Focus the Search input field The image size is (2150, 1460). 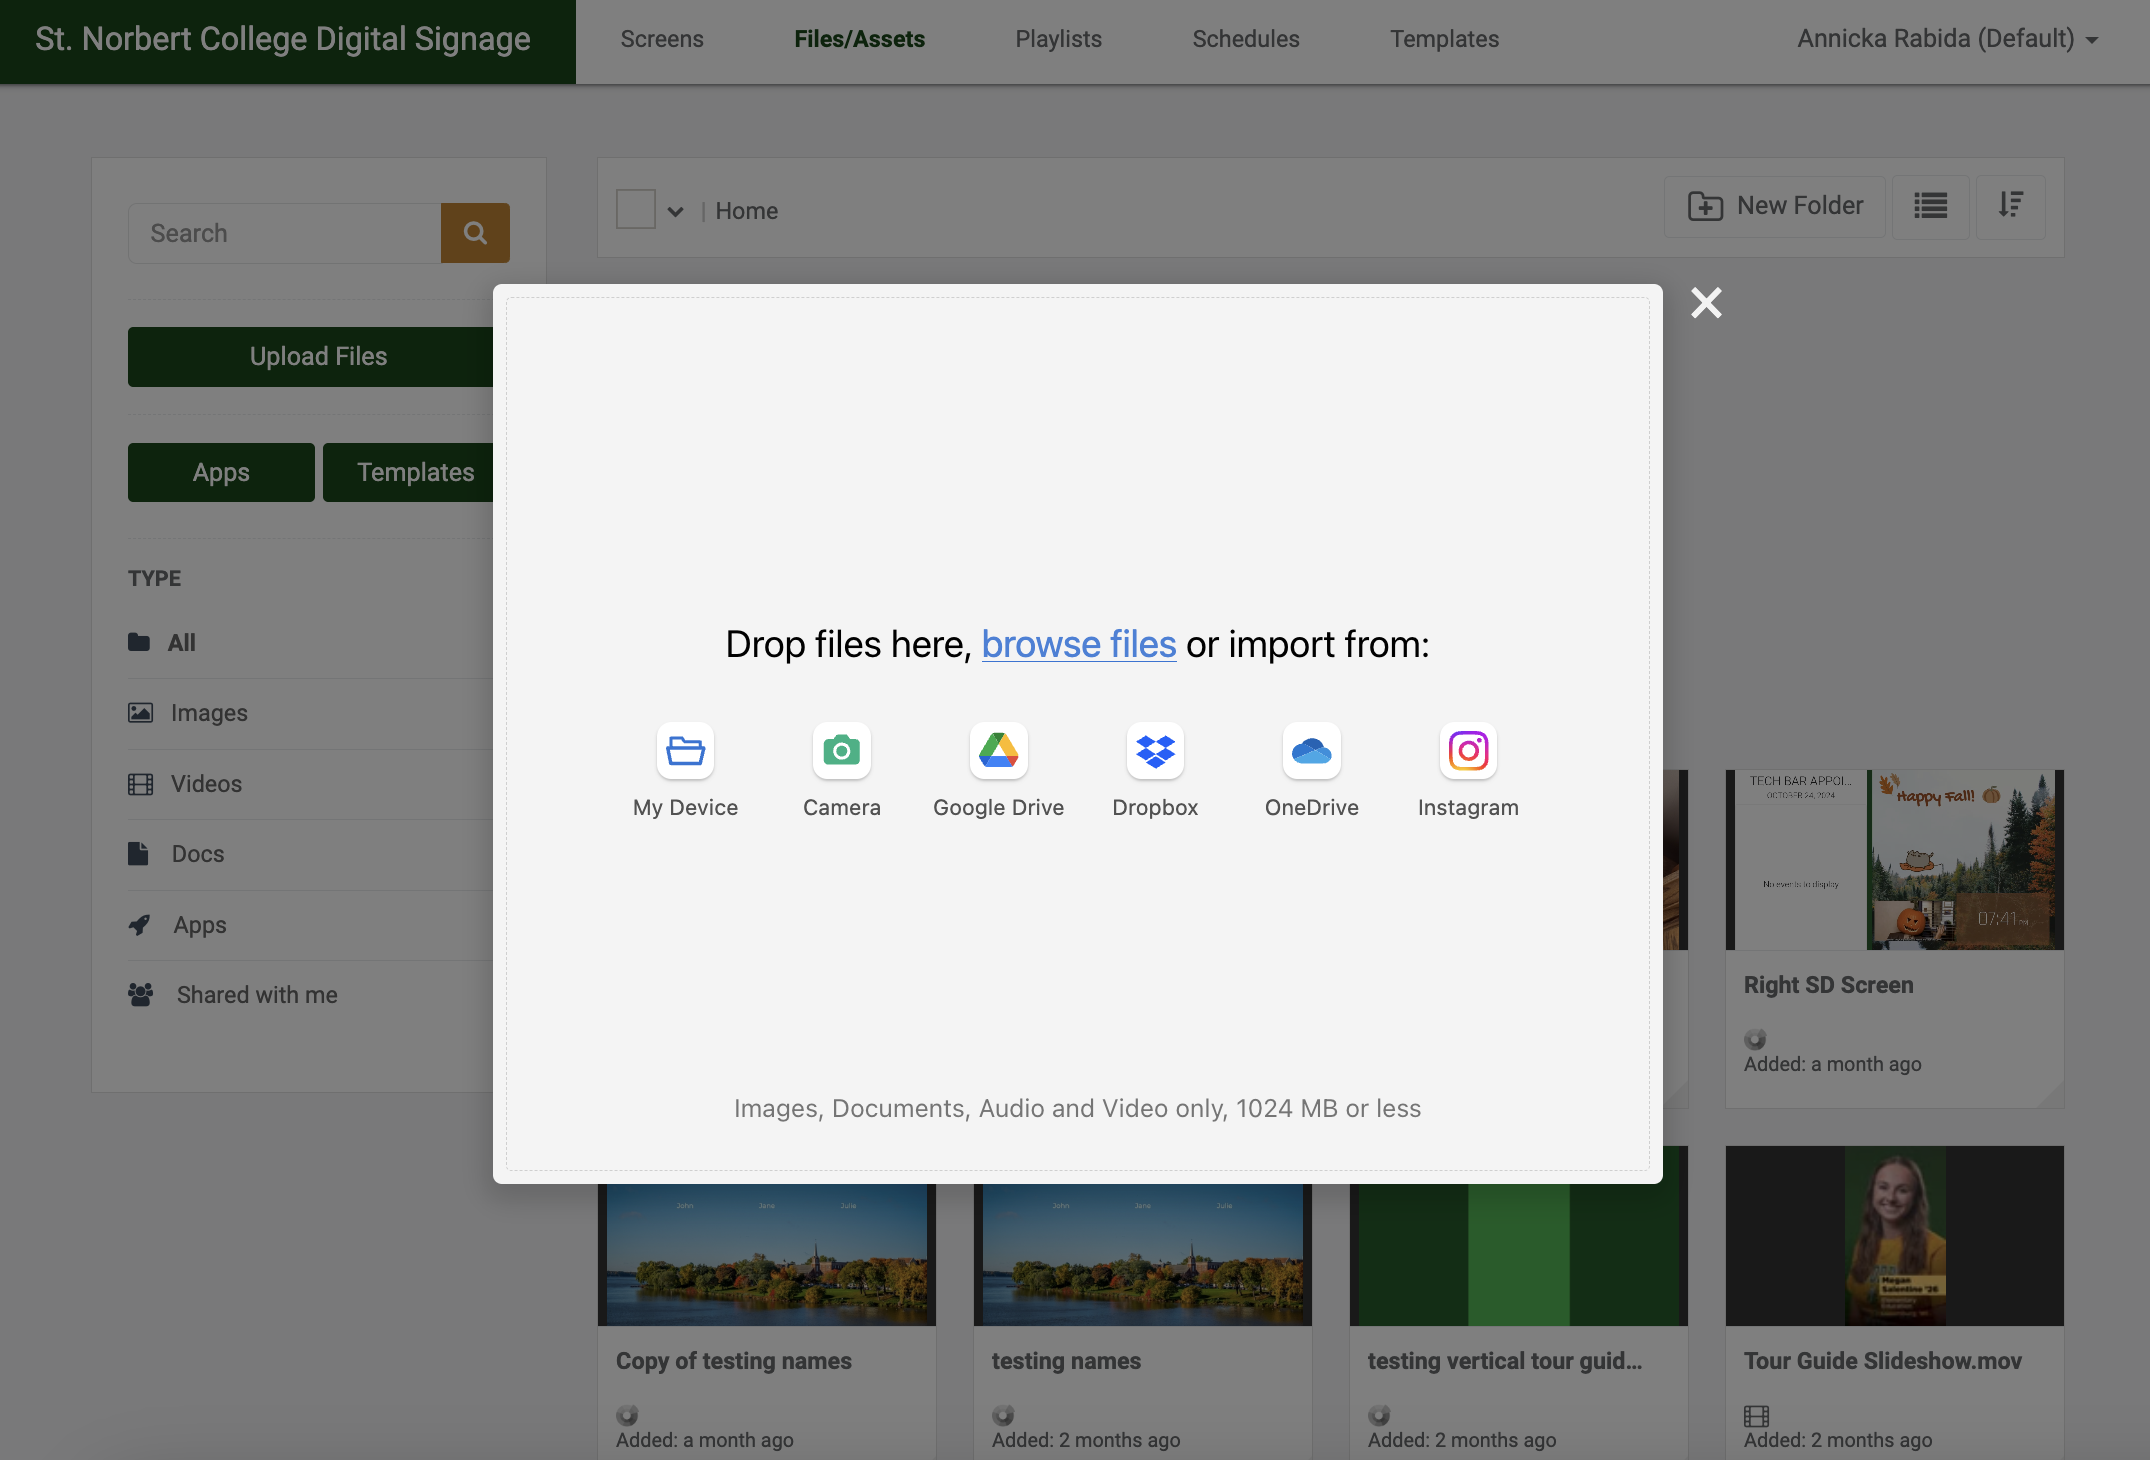pos(284,233)
